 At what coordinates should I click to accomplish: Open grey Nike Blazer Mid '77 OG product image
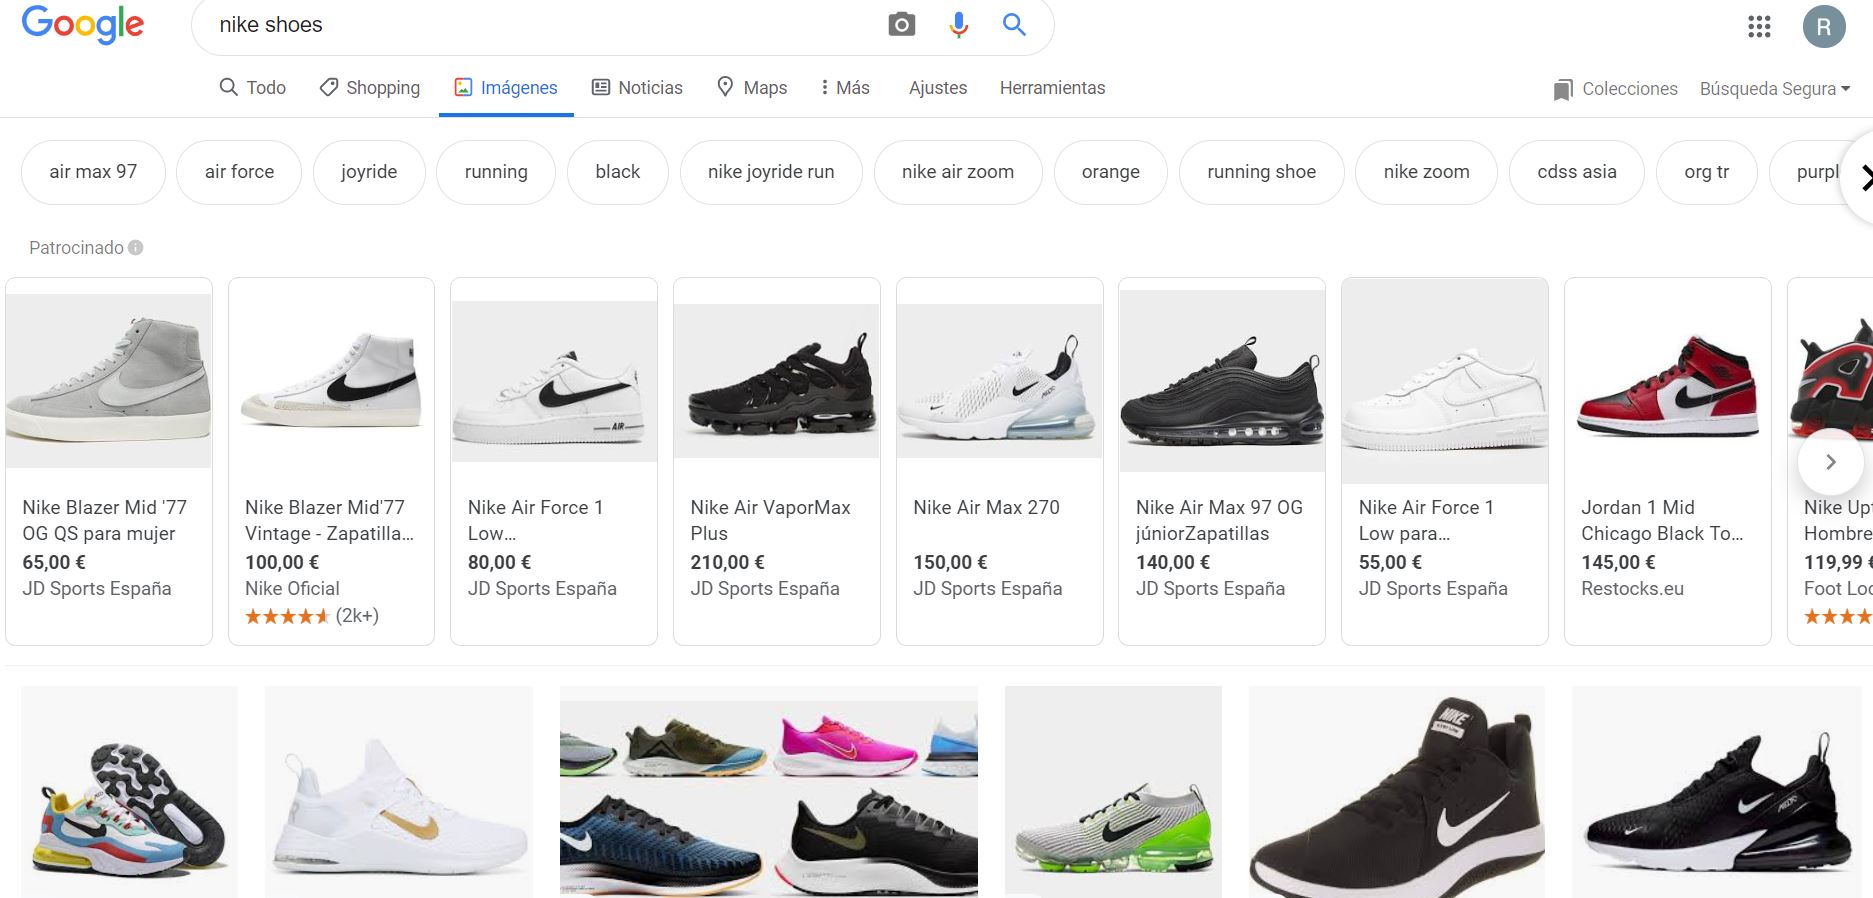[x=109, y=380]
